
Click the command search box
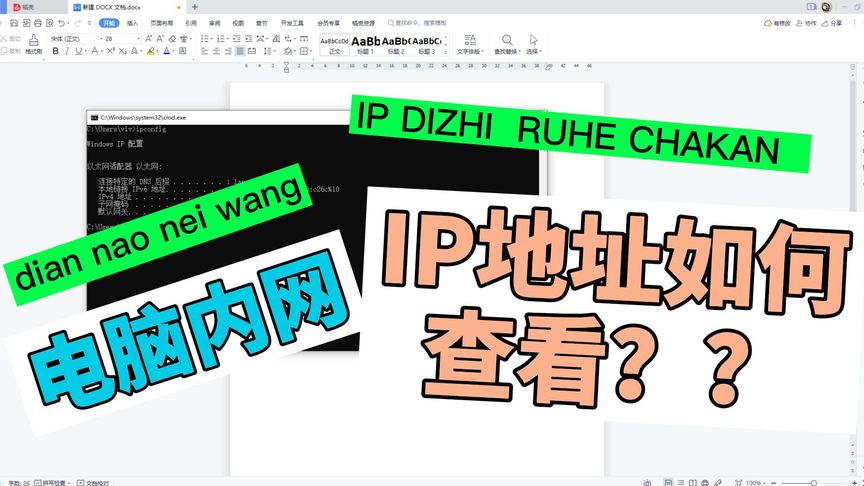click(x=417, y=23)
